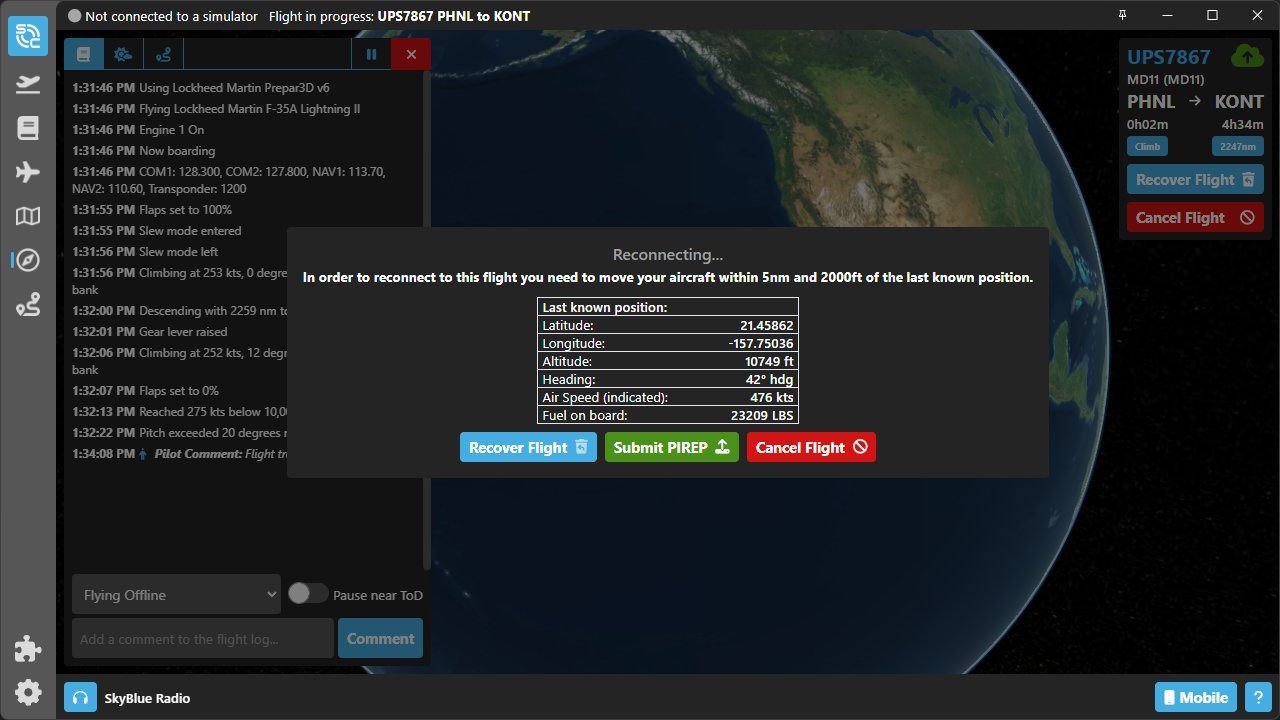Click the log entry Now boarding

coord(144,151)
